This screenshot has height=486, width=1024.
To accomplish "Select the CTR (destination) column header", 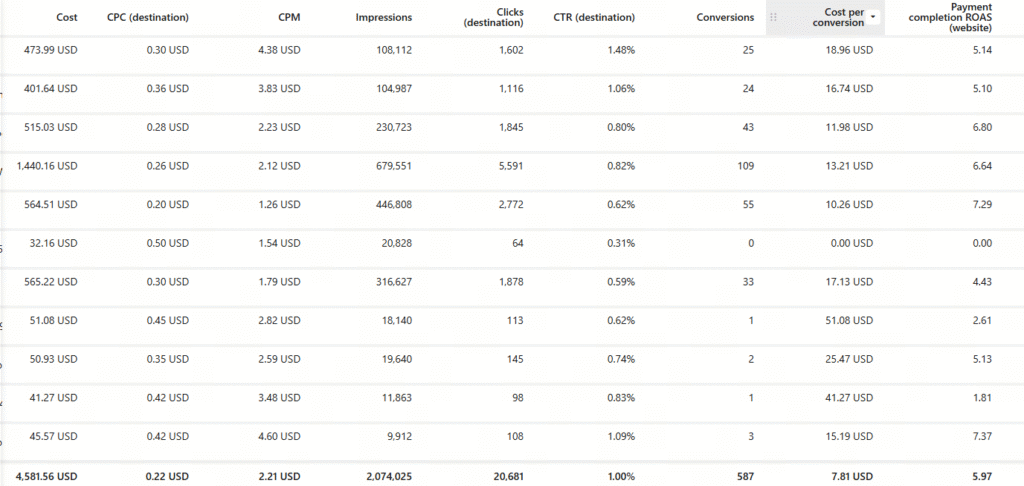I will pyautogui.click(x=594, y=18).
